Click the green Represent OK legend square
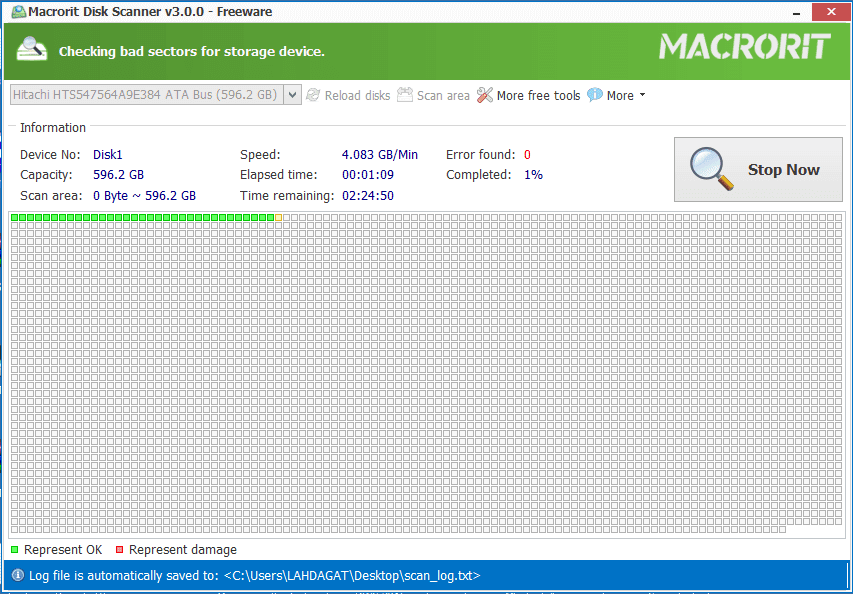 coord(14,549)
